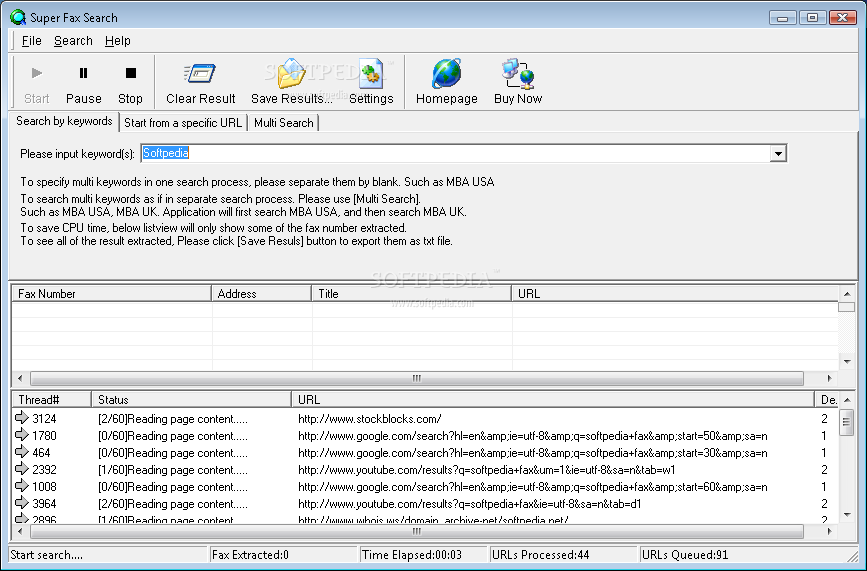Click the De. column header
The image size is (867, 571).
tap(827, 400)
